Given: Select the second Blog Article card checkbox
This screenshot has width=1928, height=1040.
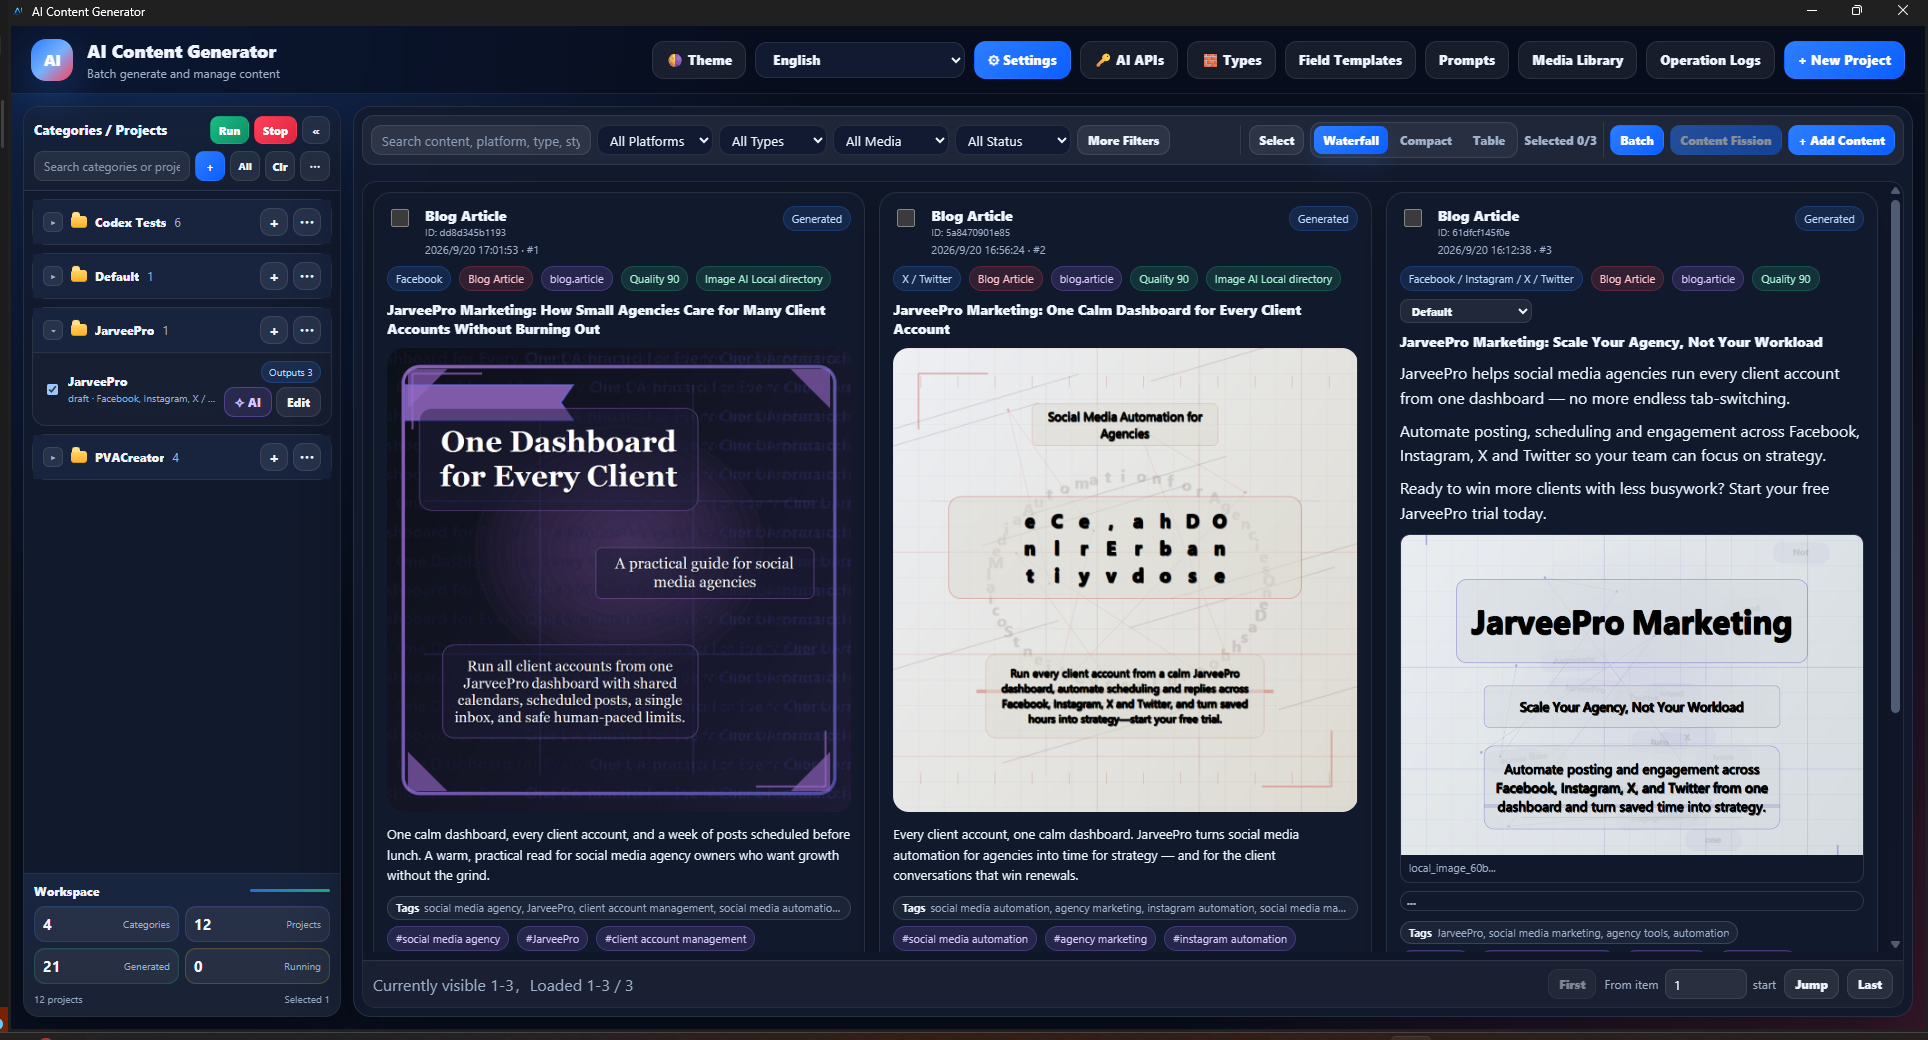Looking at the screenshot, I should (x=906, y=218).
